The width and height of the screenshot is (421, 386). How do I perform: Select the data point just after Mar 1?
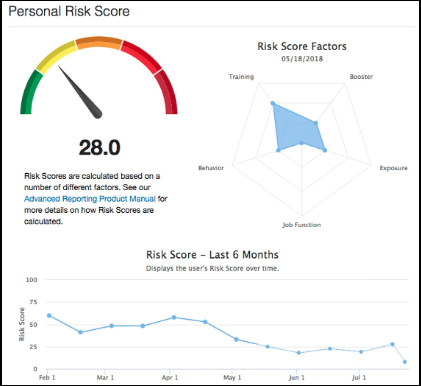click(x=112, y=326)
